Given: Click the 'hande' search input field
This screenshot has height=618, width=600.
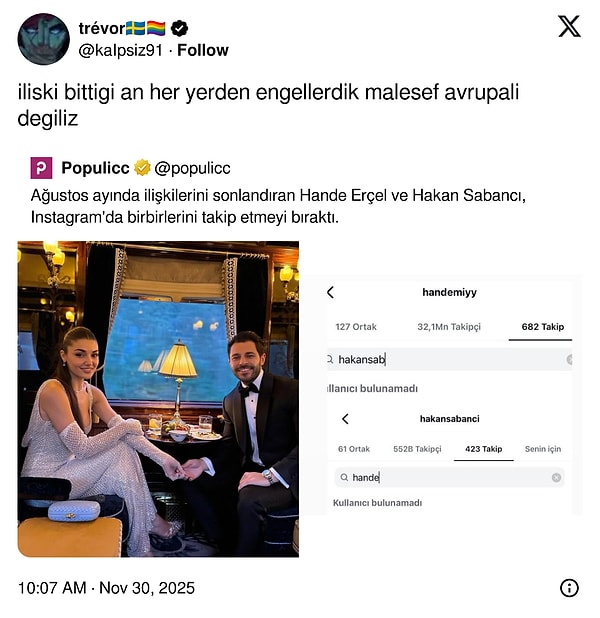Looking at the screenshot, I should coord(449,477).
